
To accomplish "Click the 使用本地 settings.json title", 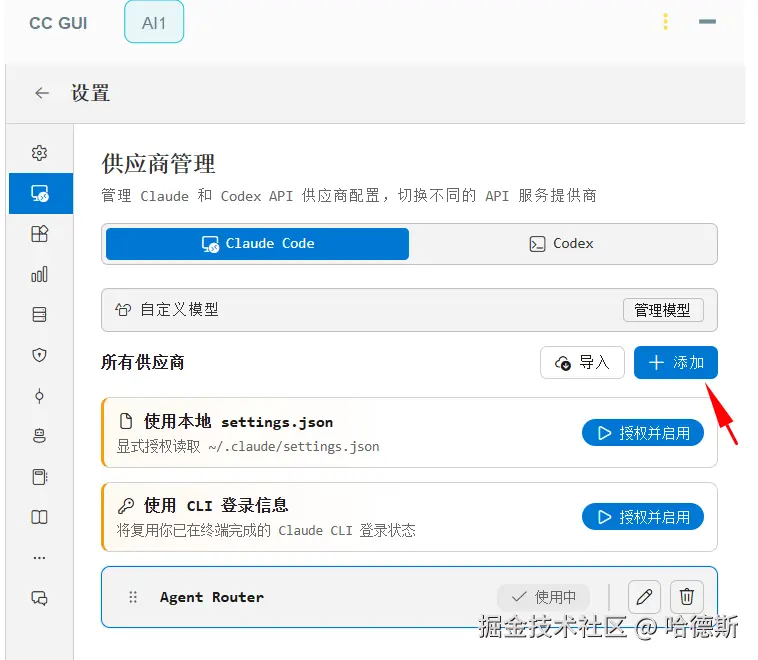I will point(238,422).
